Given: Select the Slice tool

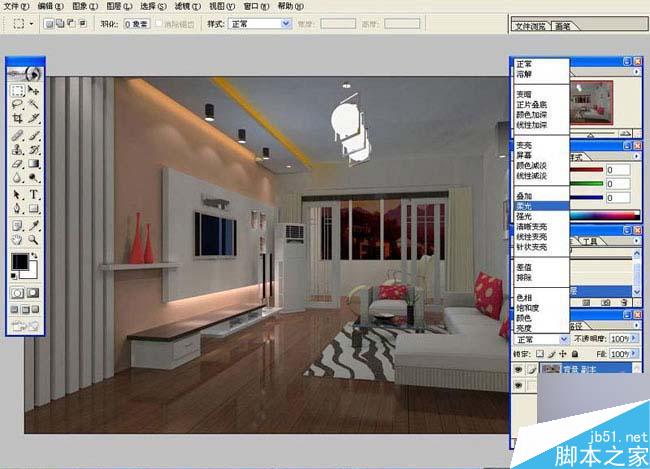Looking at the screenshot, I should pos(34,118).
